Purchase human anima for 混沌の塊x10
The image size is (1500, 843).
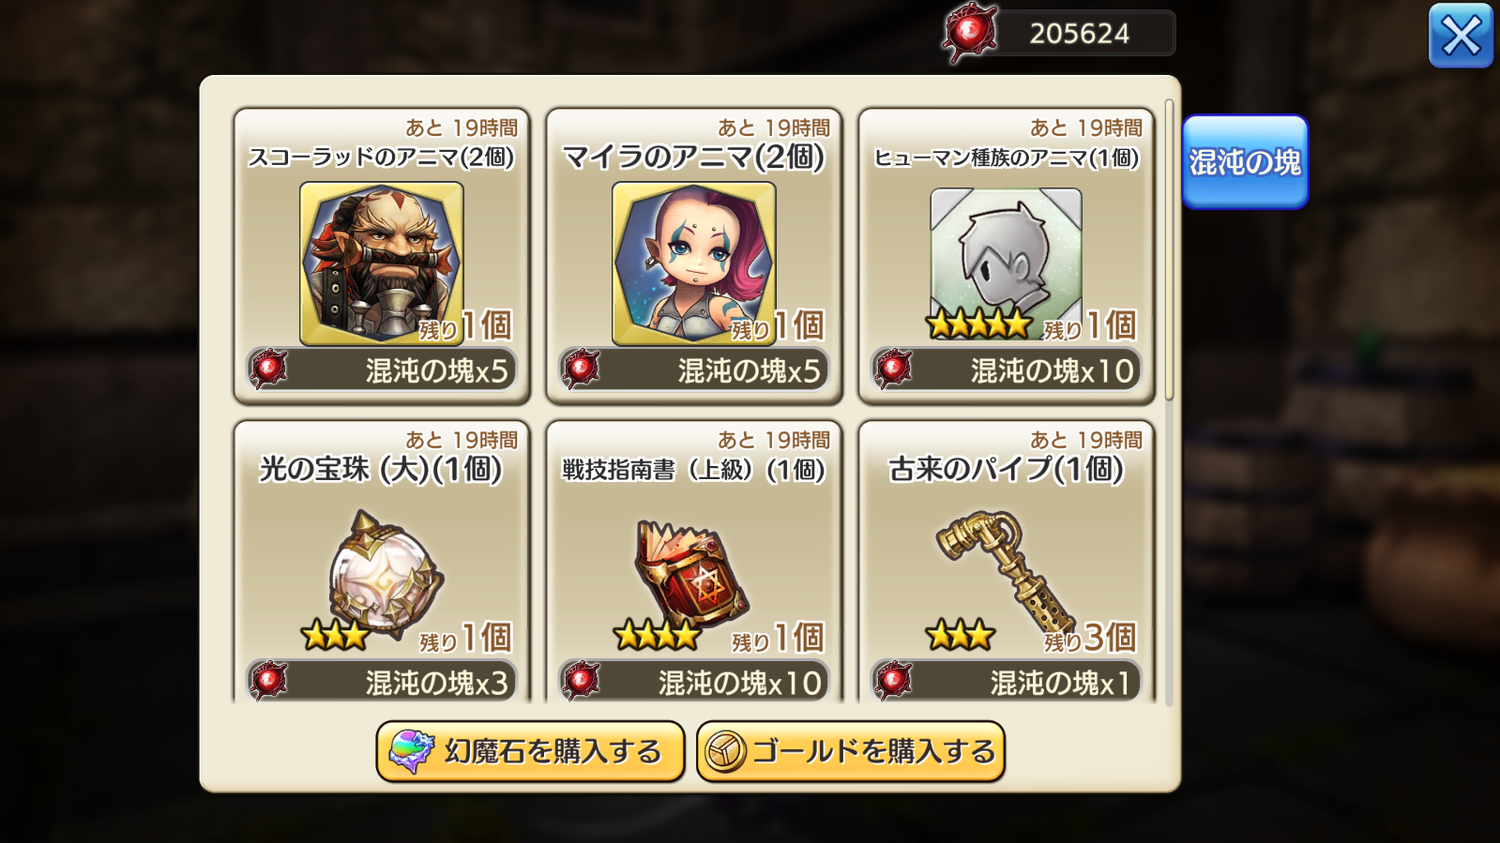pos(1005,370)
